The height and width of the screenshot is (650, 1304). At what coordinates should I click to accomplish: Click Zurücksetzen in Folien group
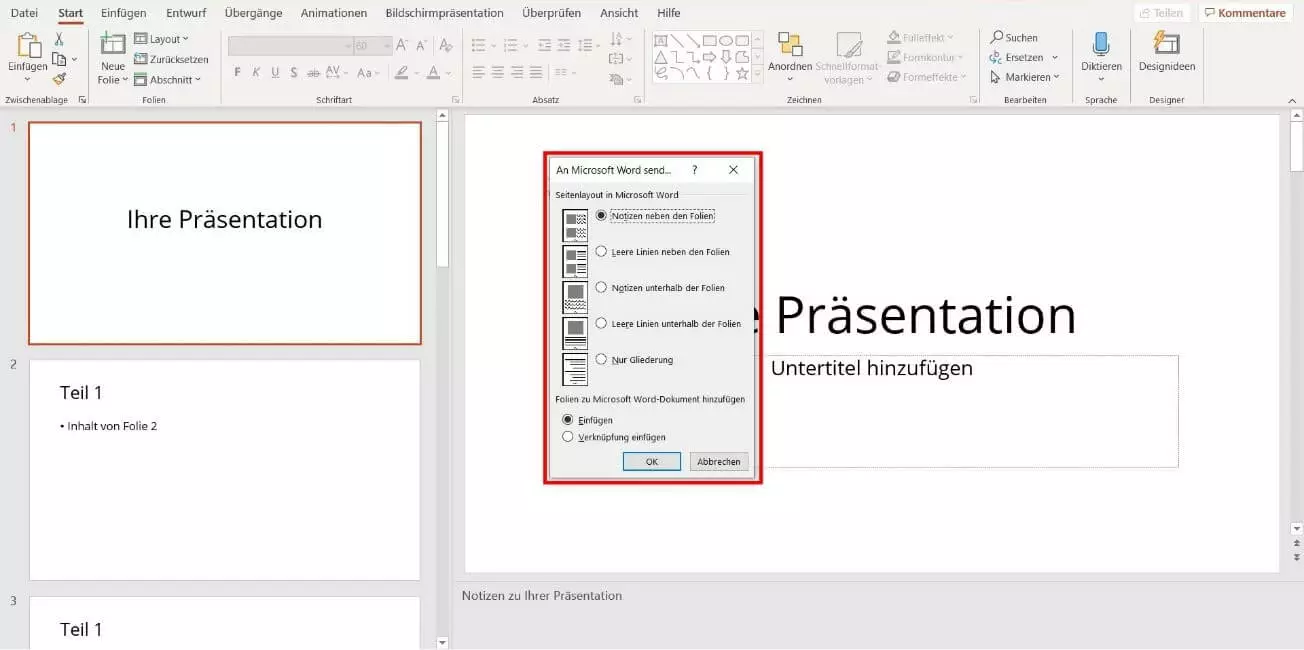[x=171, y=59]
